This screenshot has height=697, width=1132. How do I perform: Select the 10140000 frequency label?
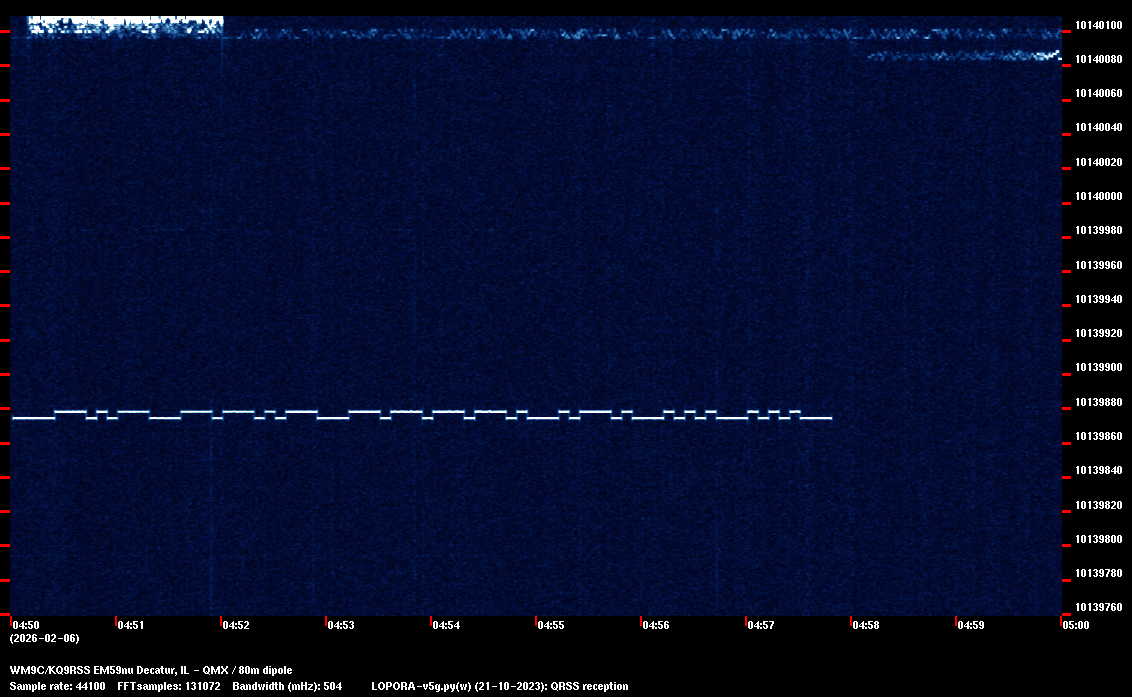[1097, 196]
